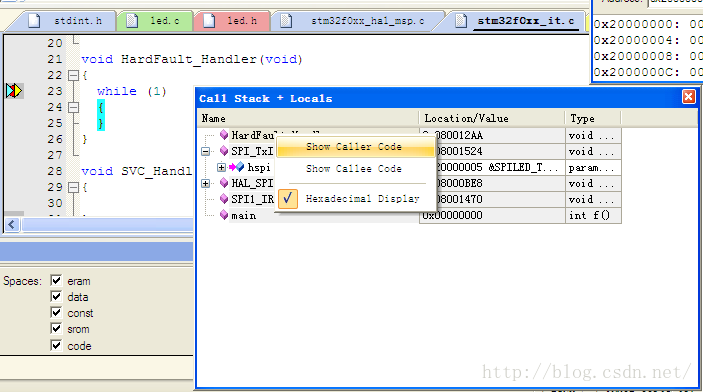The image size is (703, 392).
Task: Click value 08001524 in Location column
Action: [x=492, y=151]
